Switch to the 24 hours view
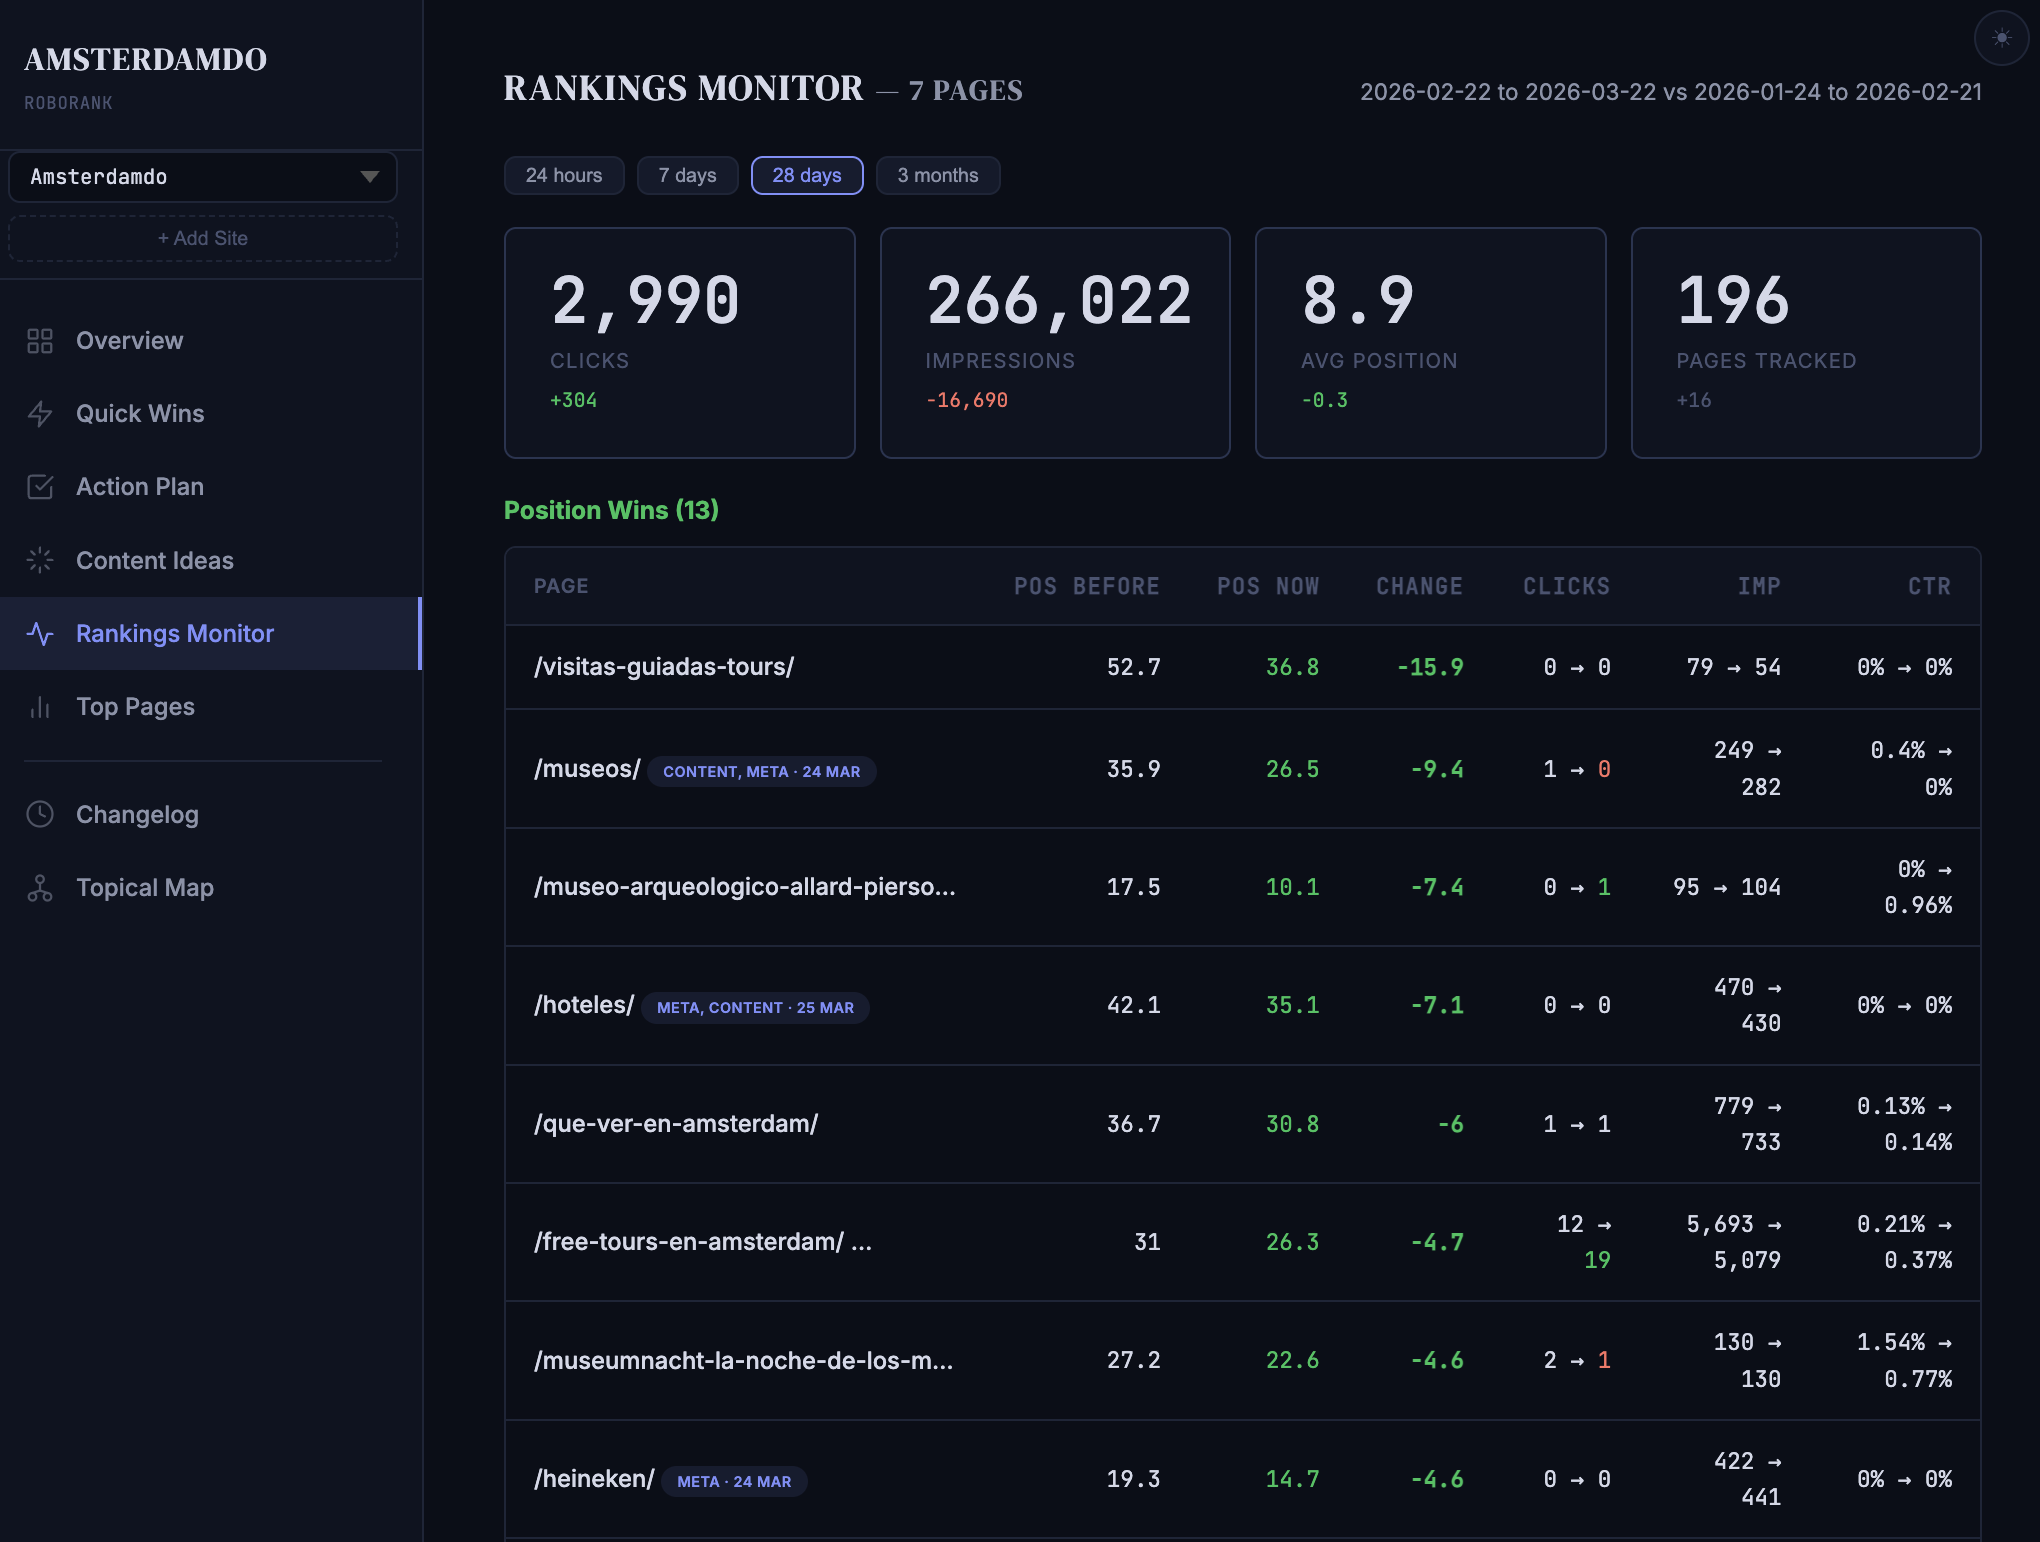The width and height of the screenshot is (2040, 1542). tap(563, 175)
